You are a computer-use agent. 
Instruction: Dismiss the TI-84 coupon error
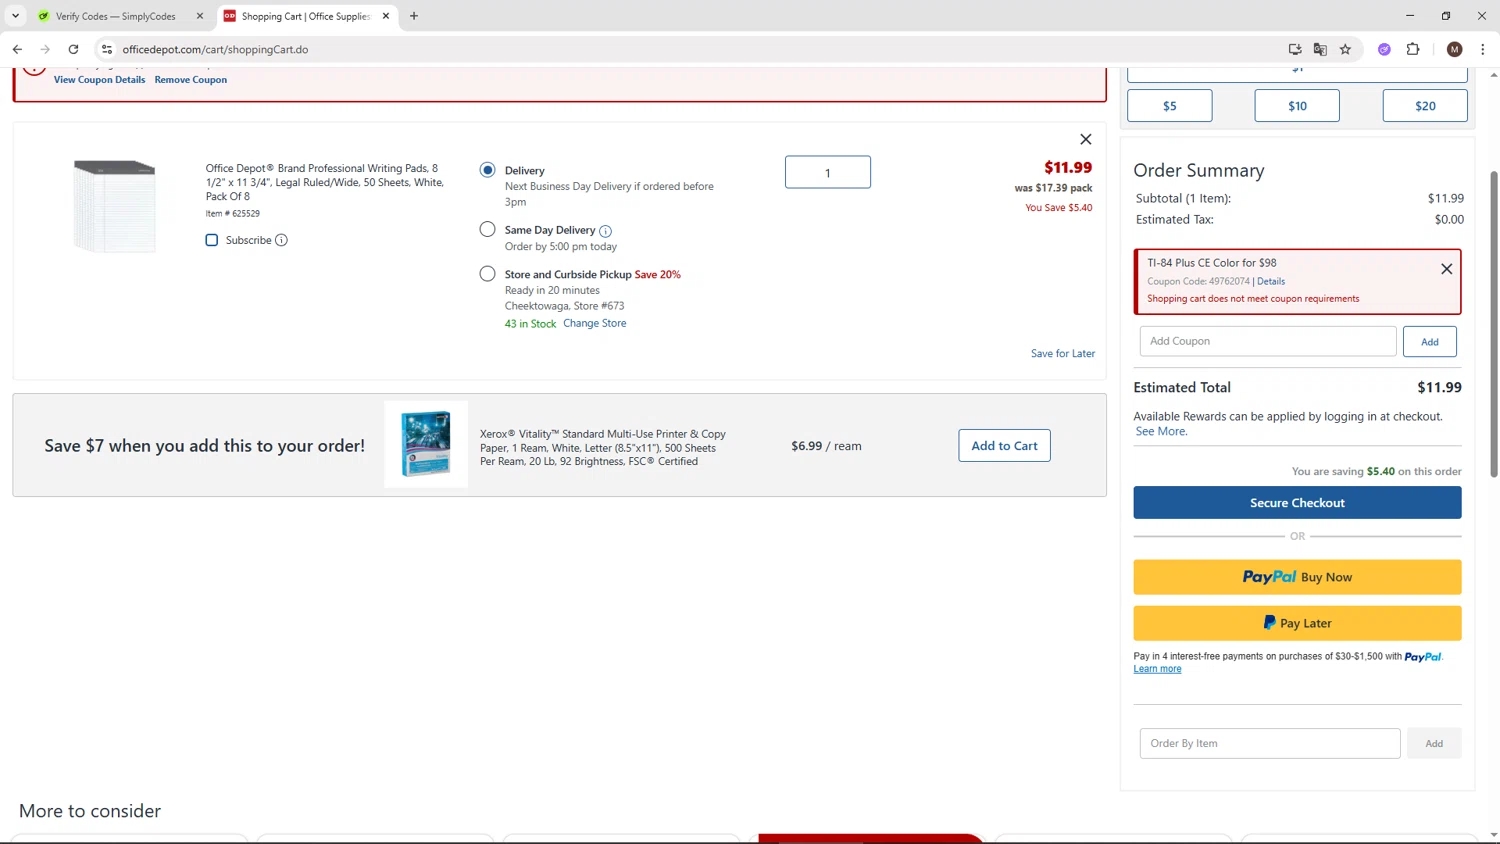pyautogui.click(x=1446, y=269)
